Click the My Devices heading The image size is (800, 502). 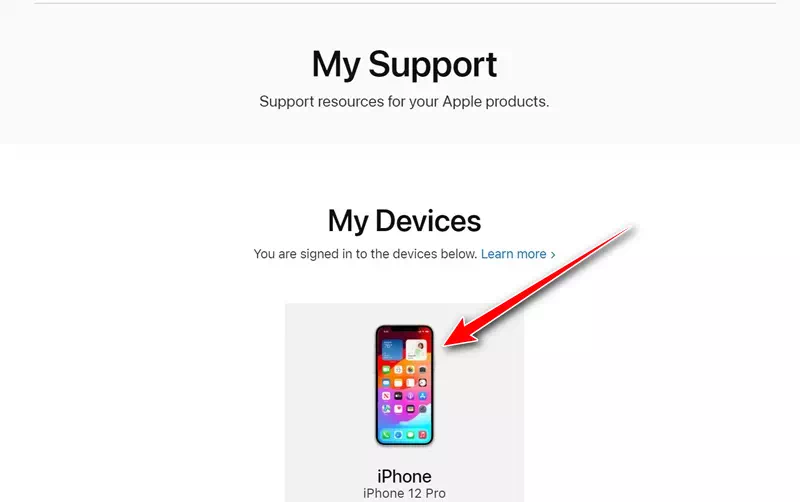[404, 221]
